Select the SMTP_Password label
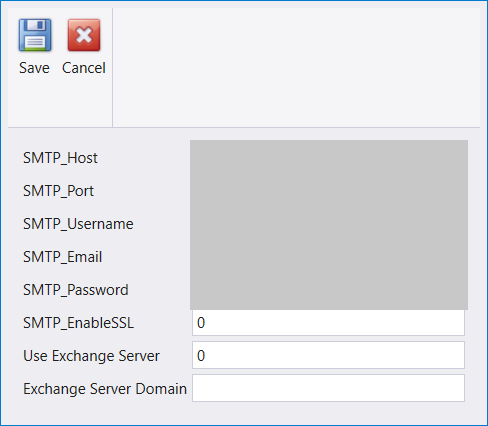The height and width of the screenshot is (426, 488). tap(76, 290)
